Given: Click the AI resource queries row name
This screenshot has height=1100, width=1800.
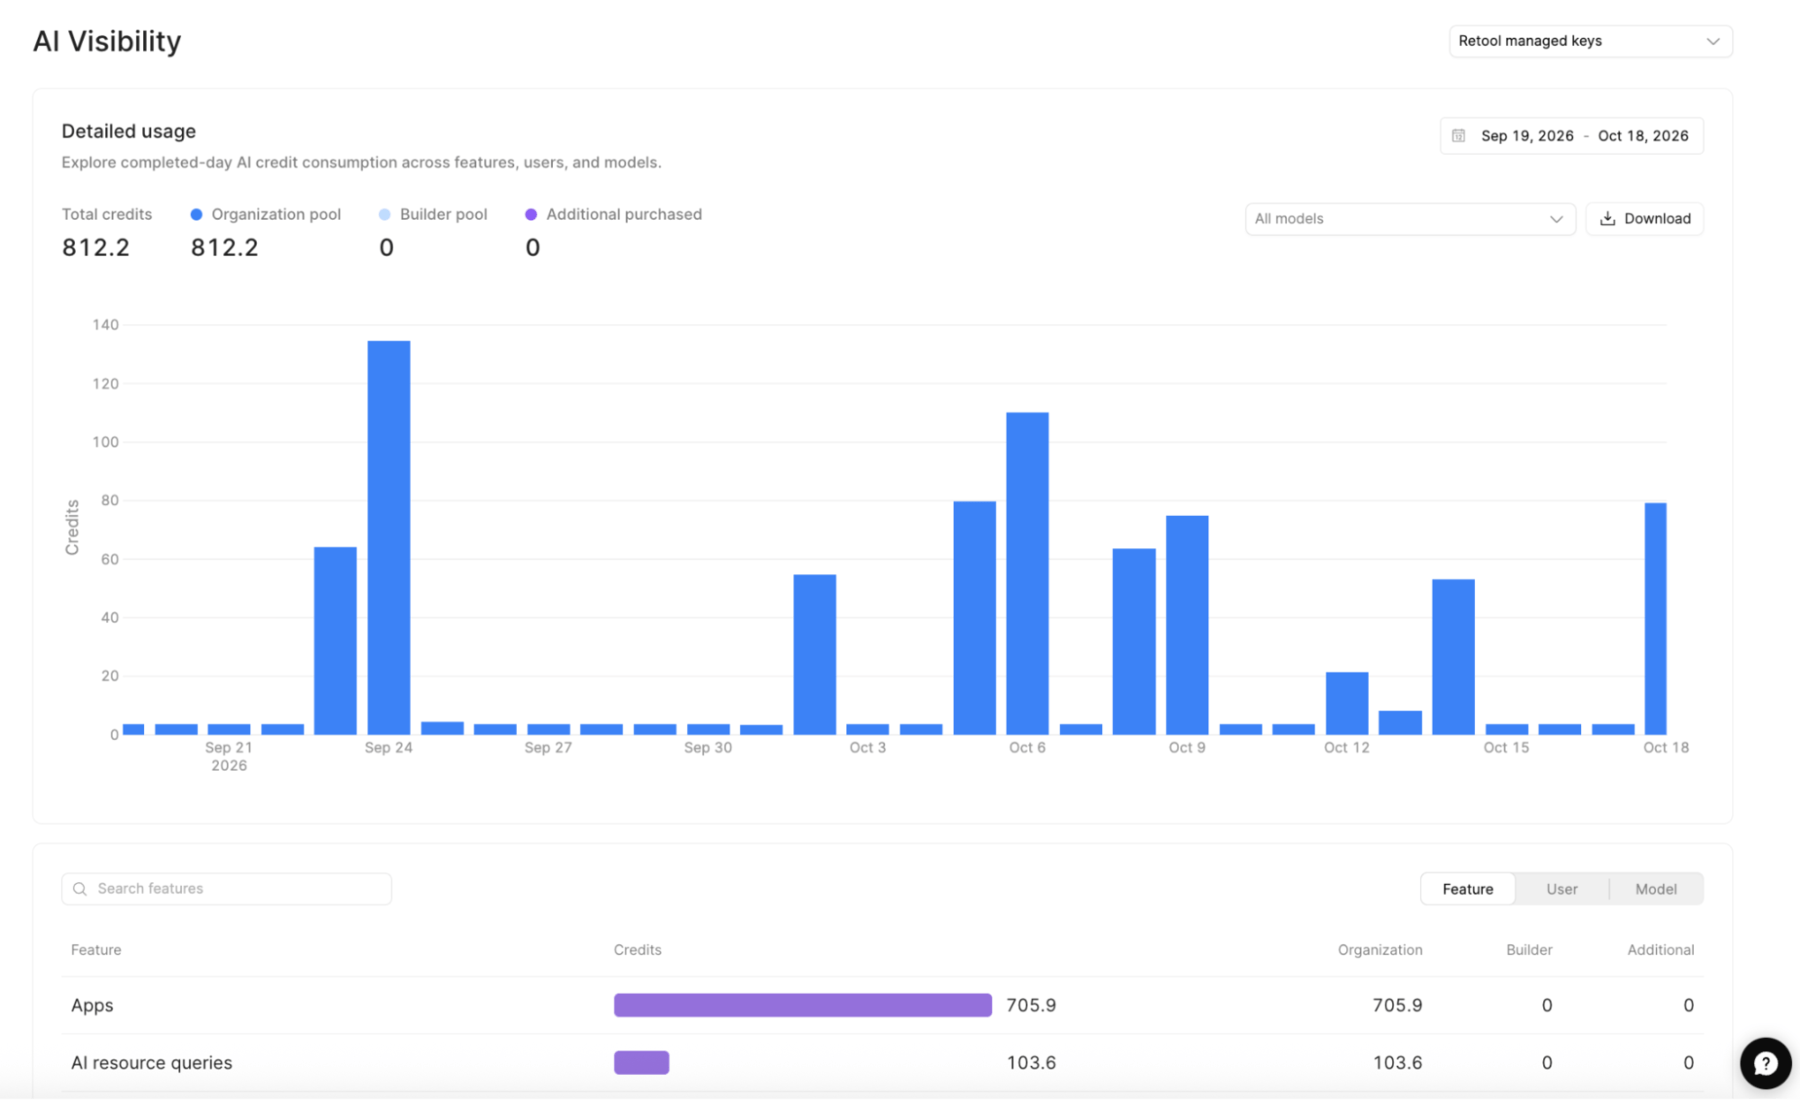Looking at the screenshot, I should point(151,1063).
